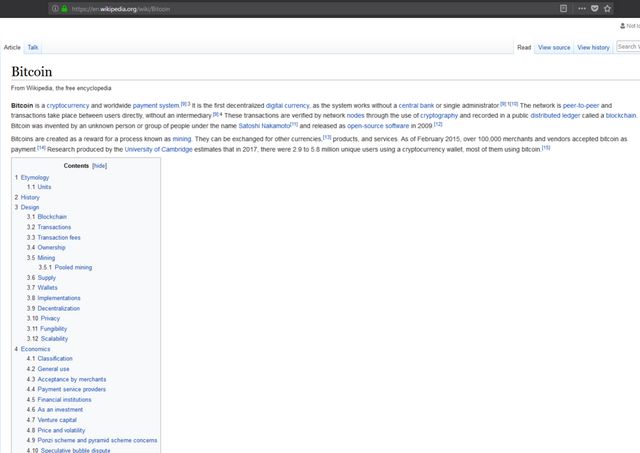Save page to Pocket icon

(595, 9)
